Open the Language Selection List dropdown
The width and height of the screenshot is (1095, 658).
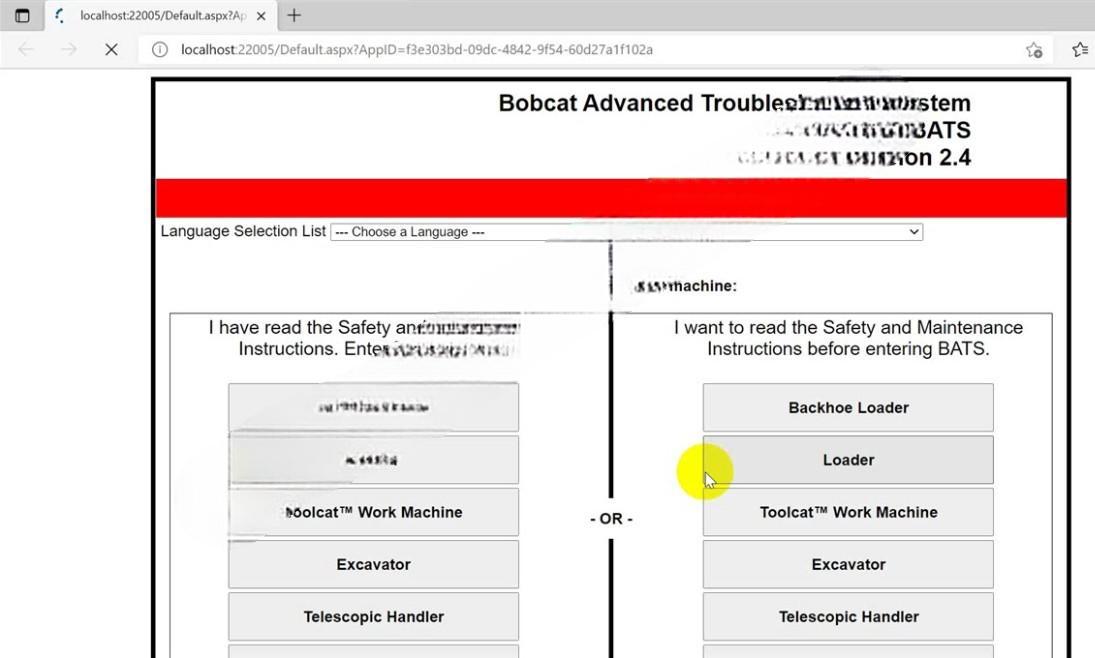(626, 231)
